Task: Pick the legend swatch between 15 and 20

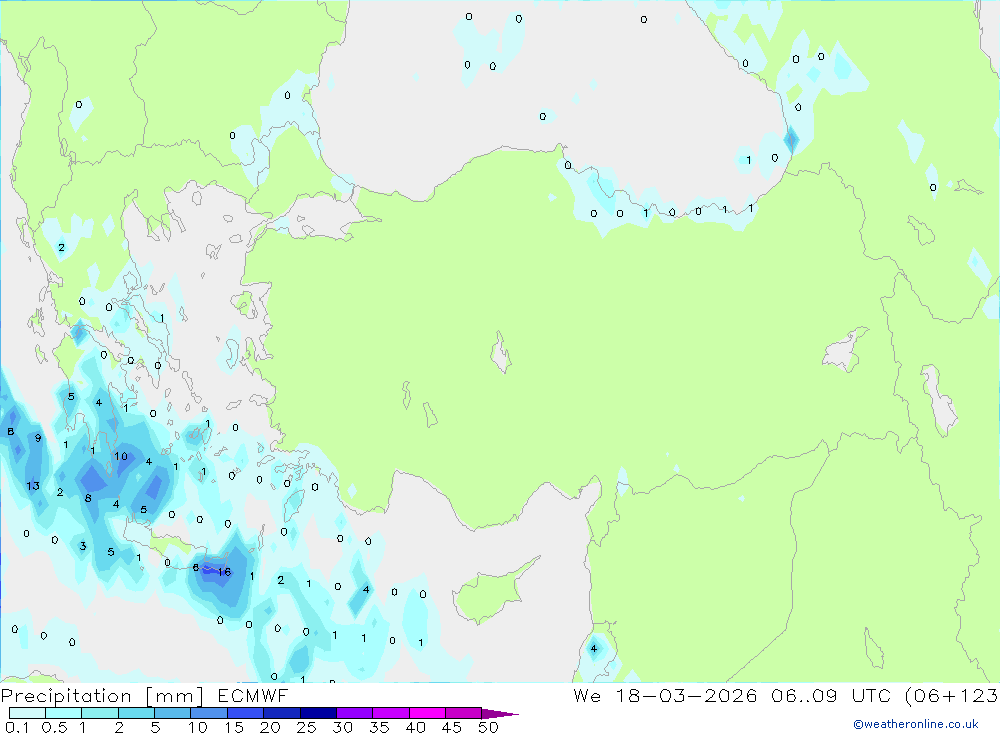Action: point(245,713)
